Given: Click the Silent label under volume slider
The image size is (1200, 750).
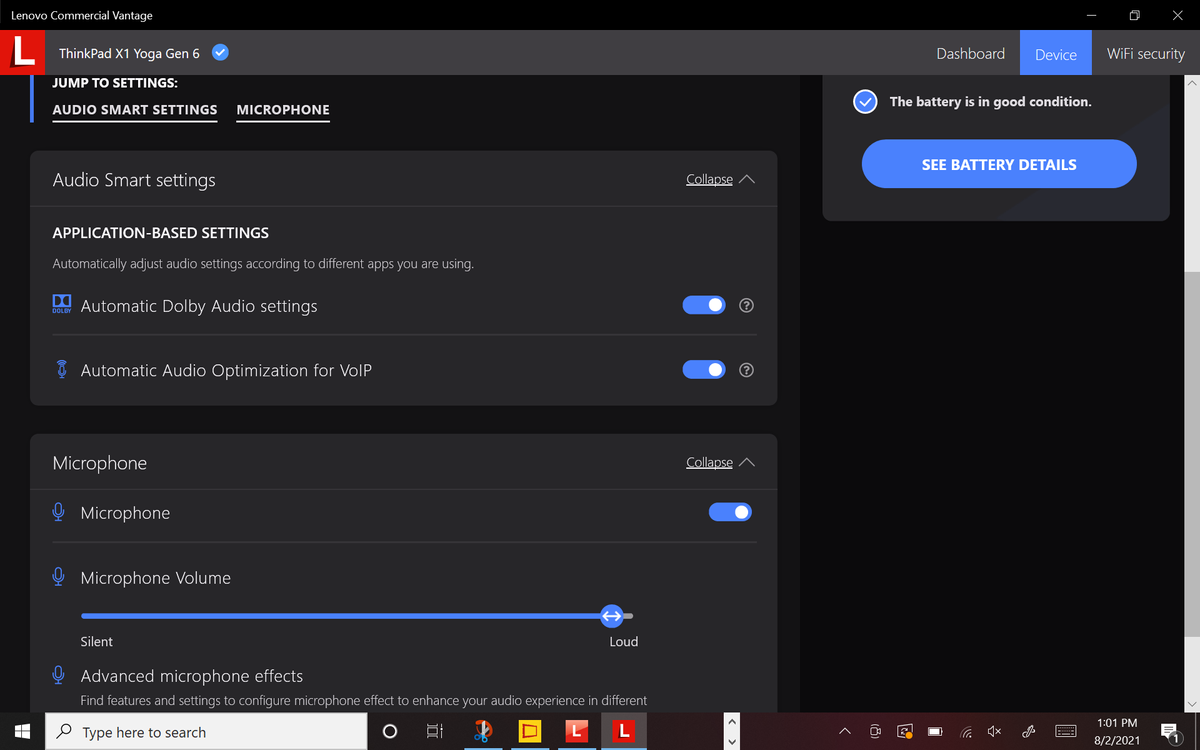Looking at the screenshot, I should [97, 642].
